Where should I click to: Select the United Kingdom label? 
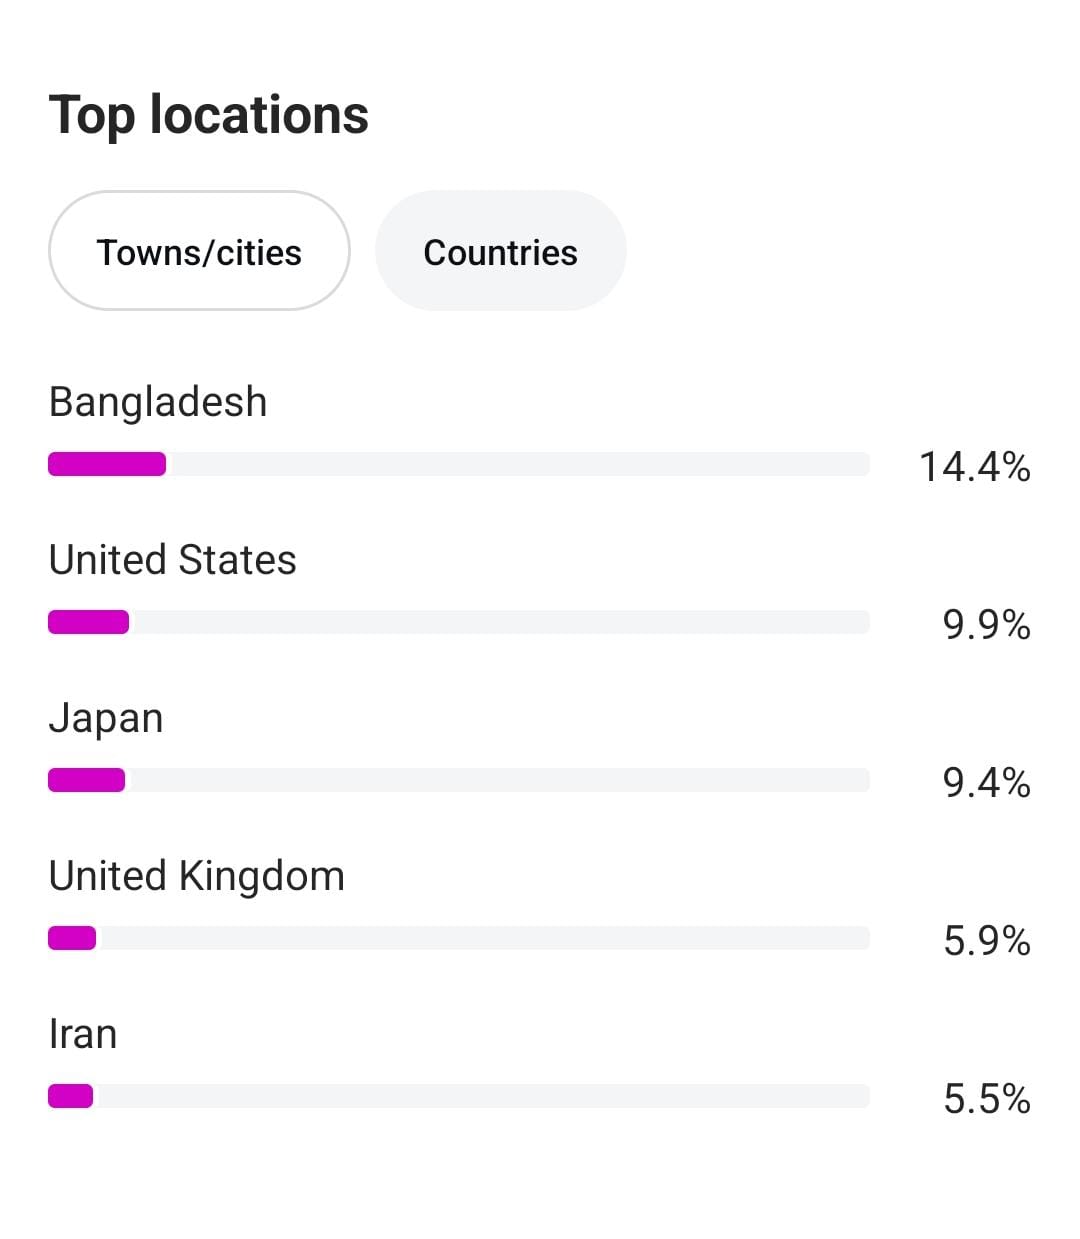[196, 876]
